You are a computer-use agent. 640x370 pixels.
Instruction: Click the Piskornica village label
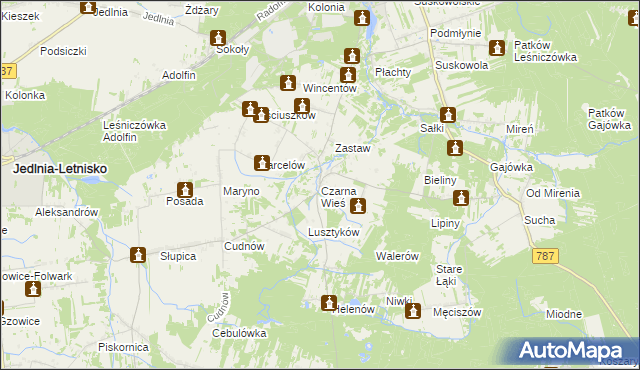(123, 347)
